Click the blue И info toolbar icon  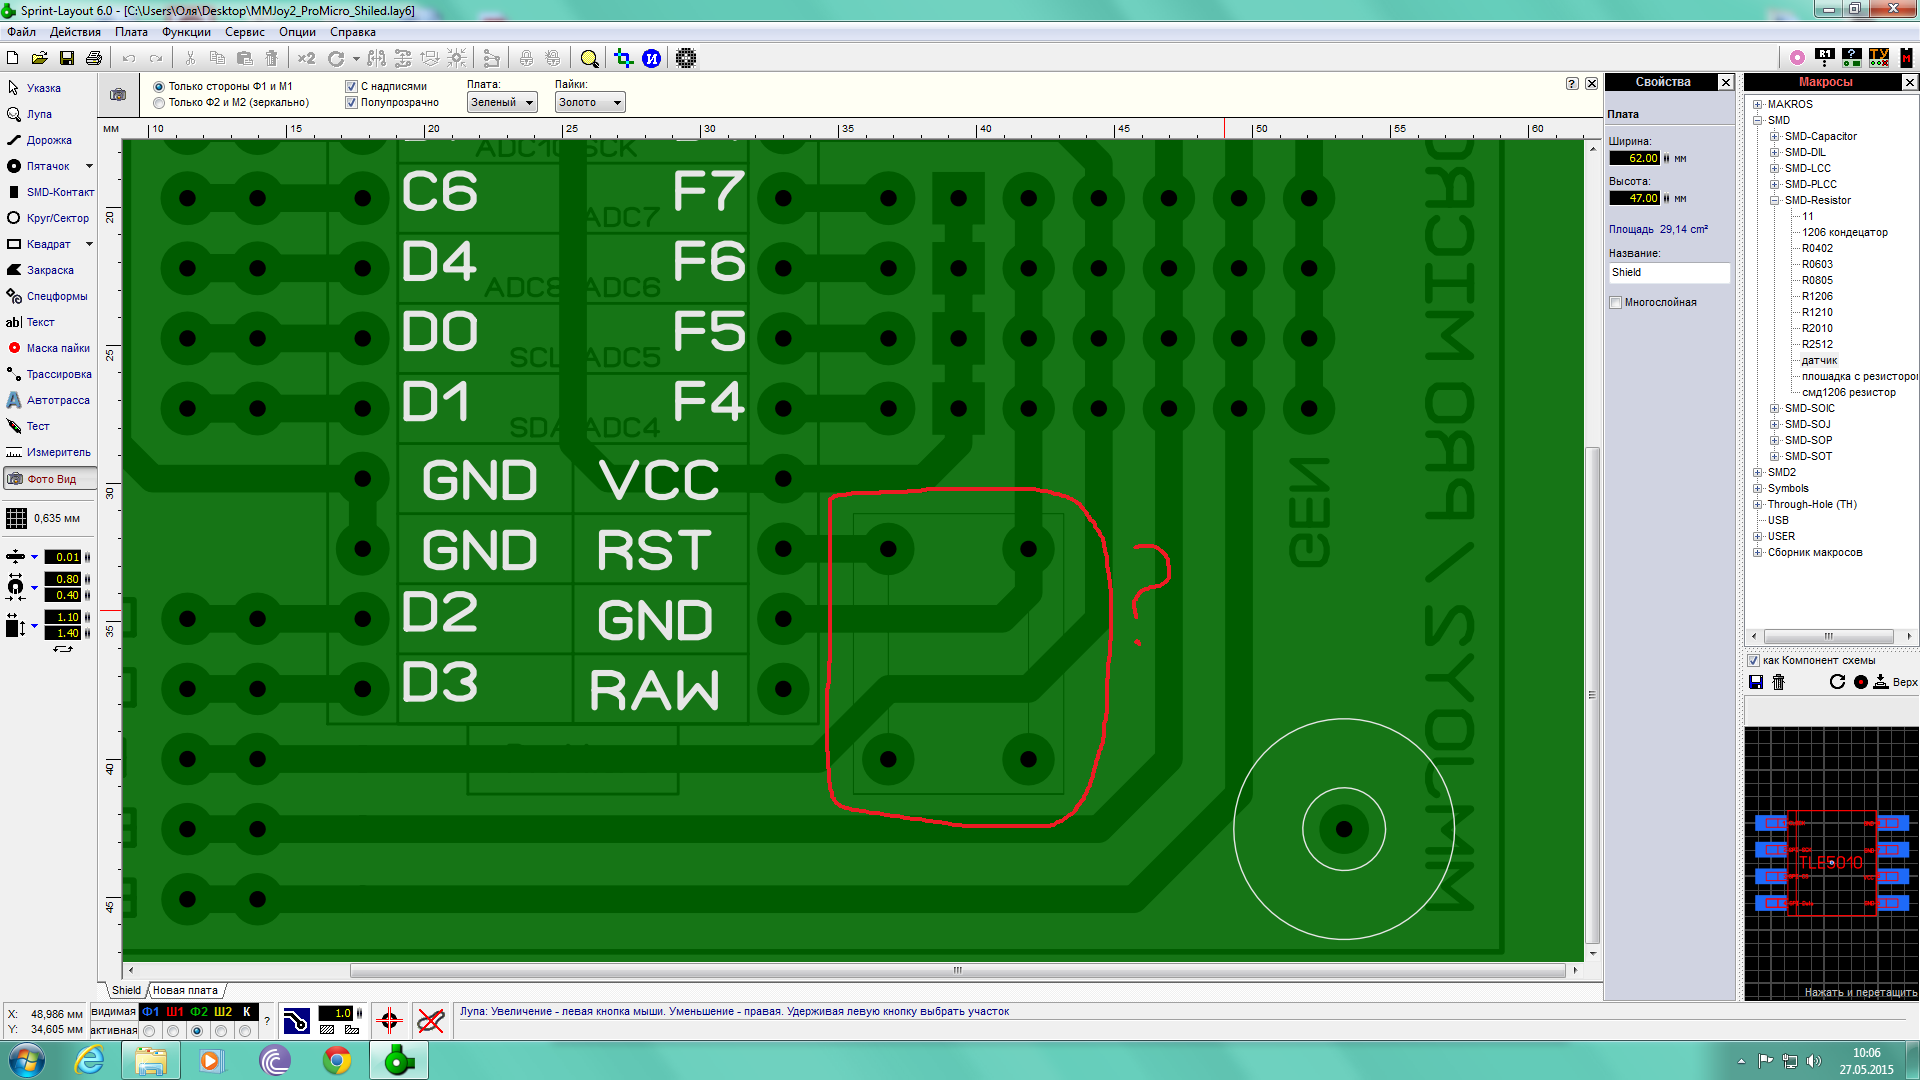click(x=652, y=58)
